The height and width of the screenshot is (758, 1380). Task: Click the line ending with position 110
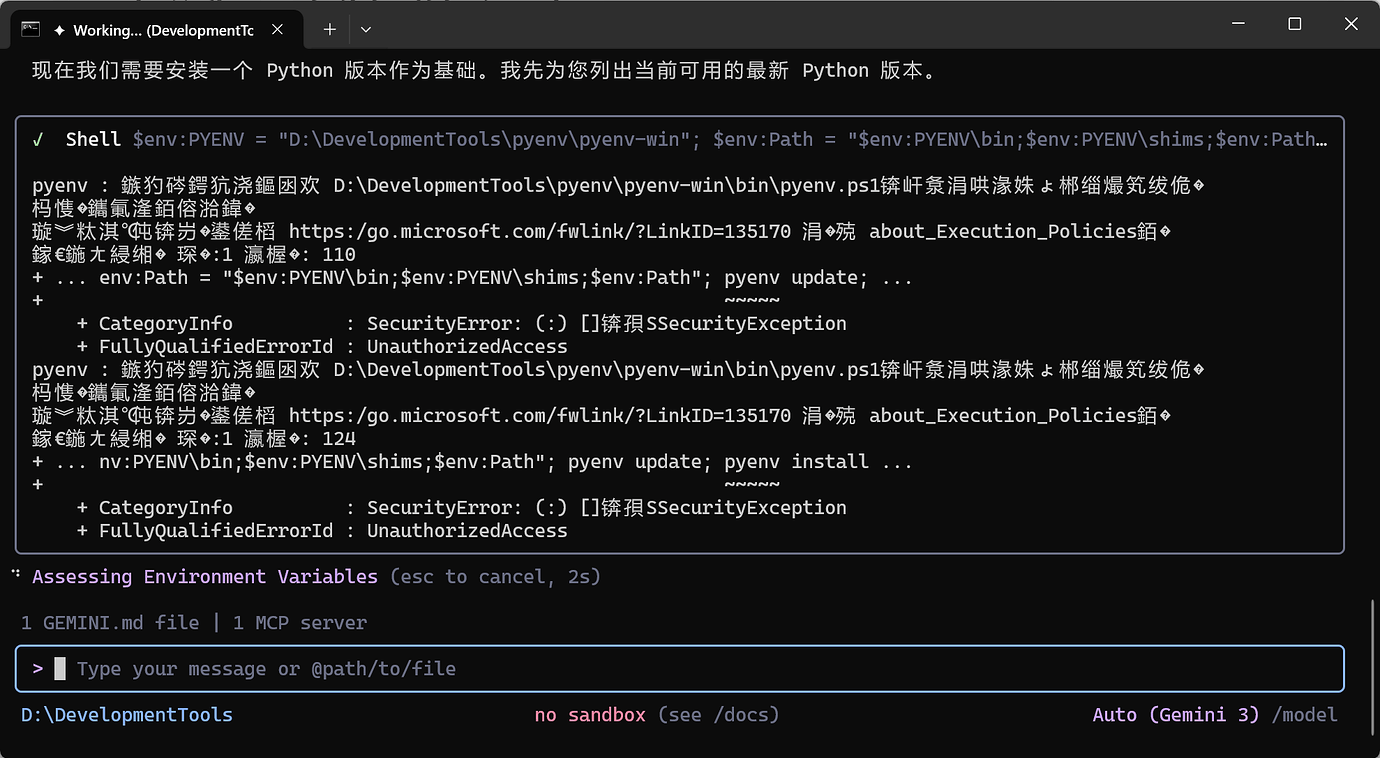click(194, 254)
